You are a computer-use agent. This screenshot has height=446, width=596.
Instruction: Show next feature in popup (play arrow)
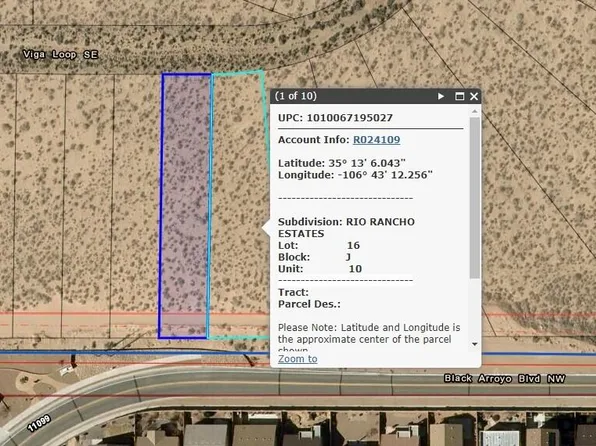(441, 96)
